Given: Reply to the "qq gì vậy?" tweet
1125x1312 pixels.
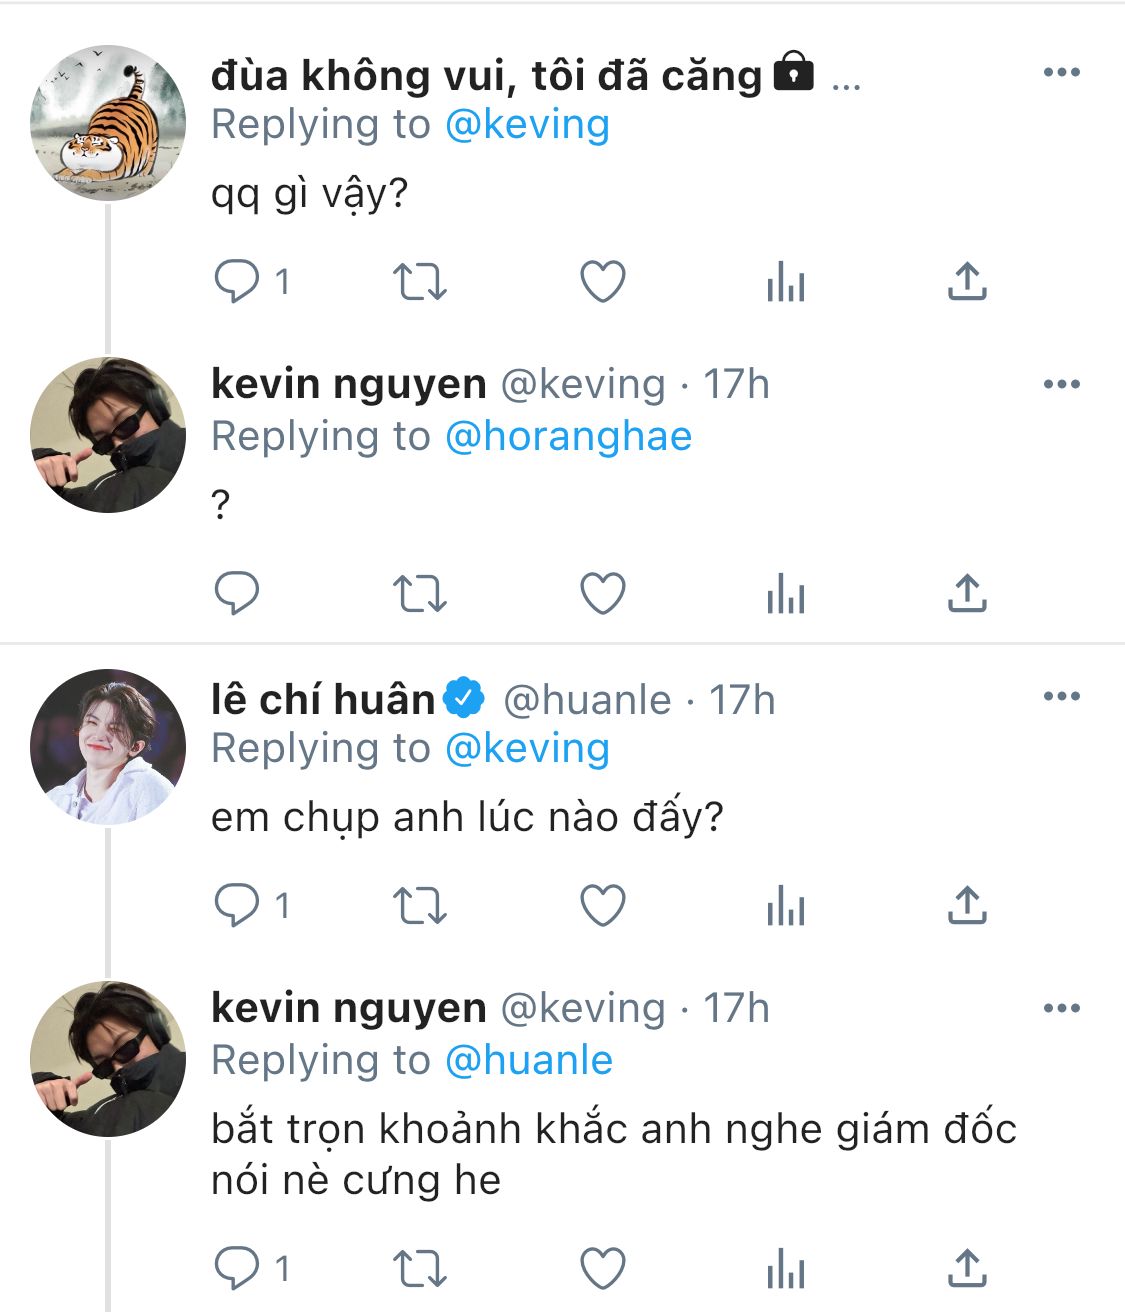Looking at the screenshot, I should 238,282.
